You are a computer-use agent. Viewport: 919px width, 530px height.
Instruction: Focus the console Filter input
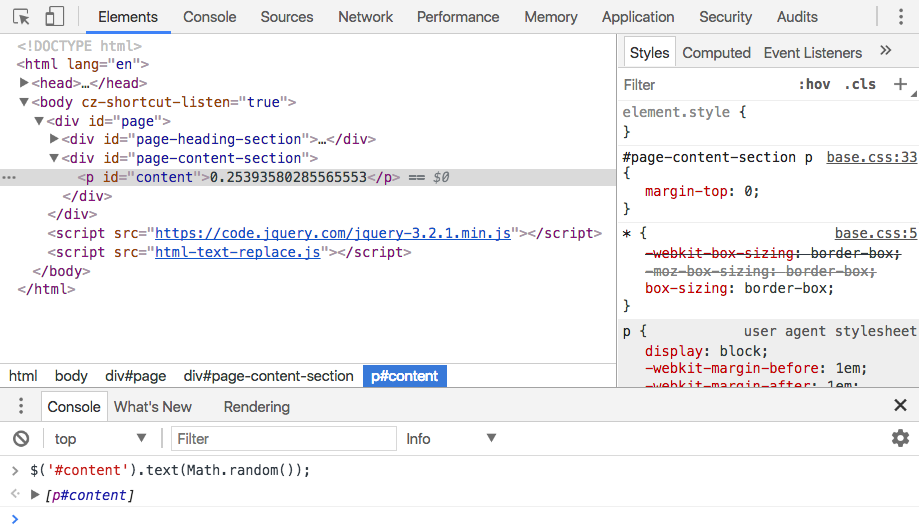pyautogui.click(x=284, y=439)
